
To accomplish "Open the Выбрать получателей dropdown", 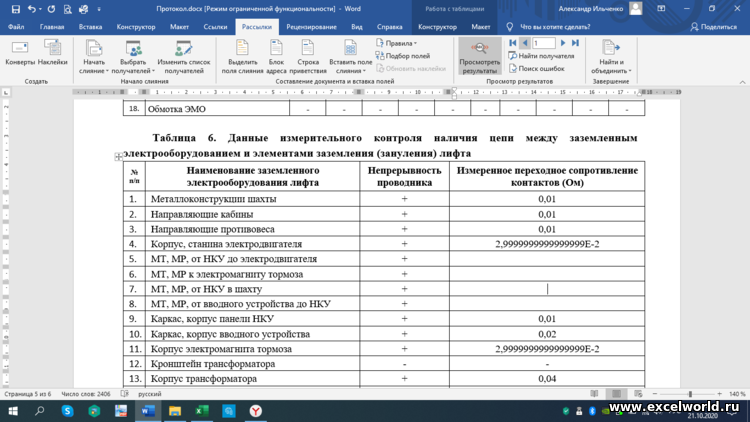I will pyautogui.click(x=133, y=57).
